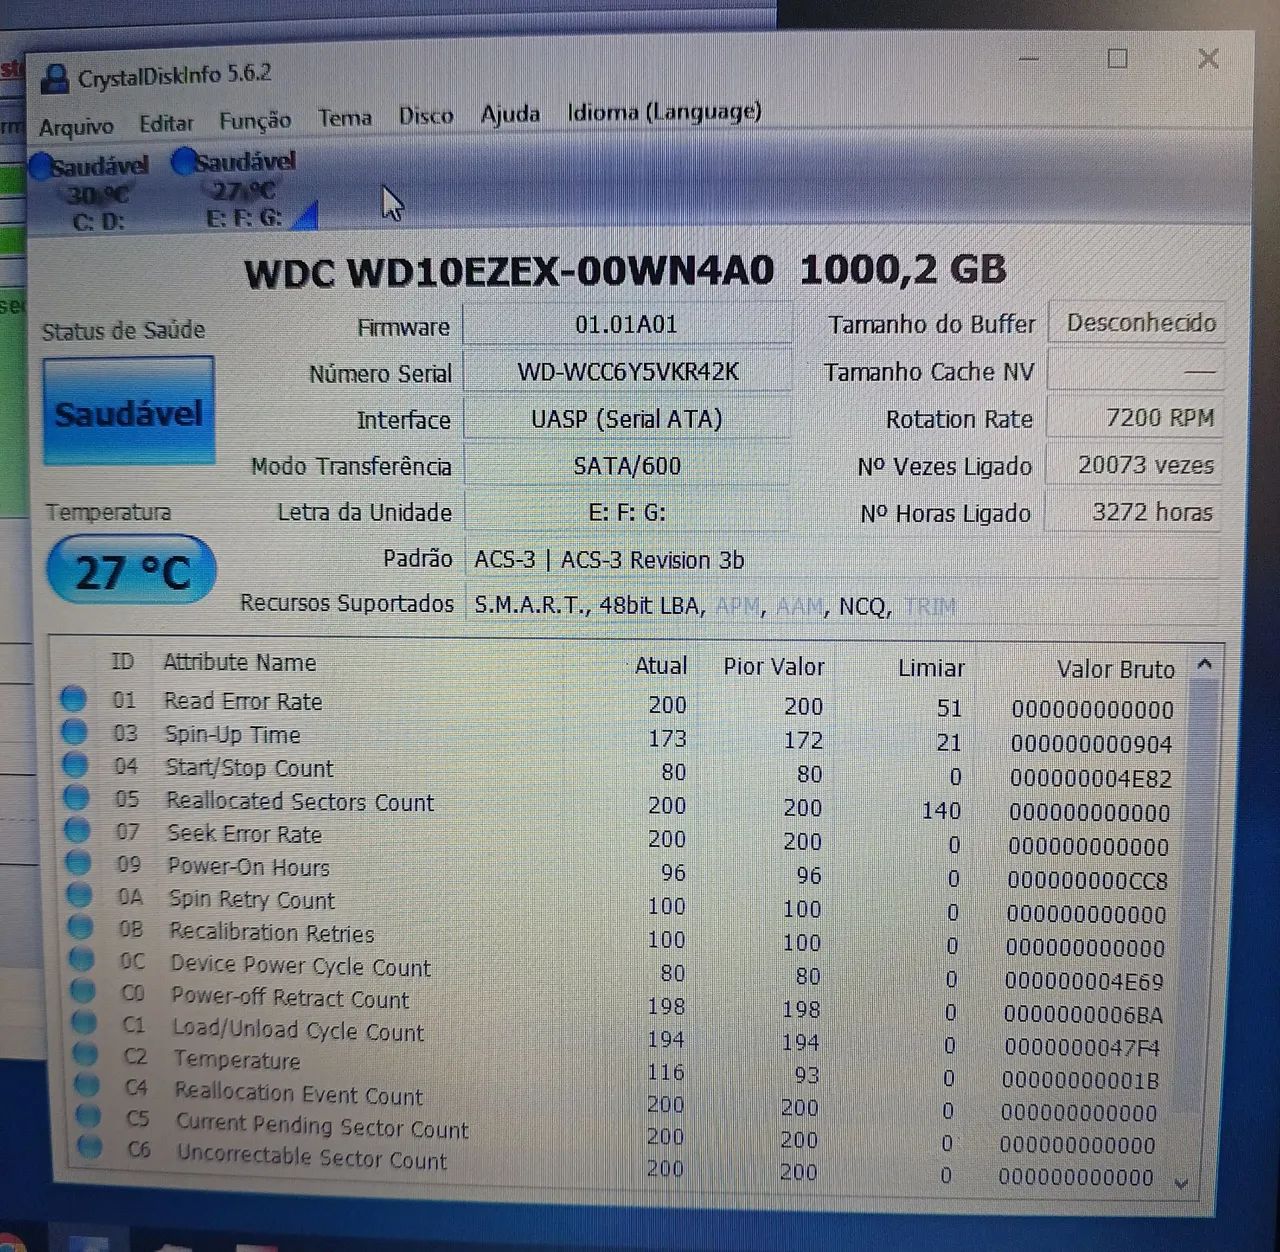This screenshot has height=1252, width=1280.
Task: Close the CrystalDiskInfo window
Action: point(1208,59)
